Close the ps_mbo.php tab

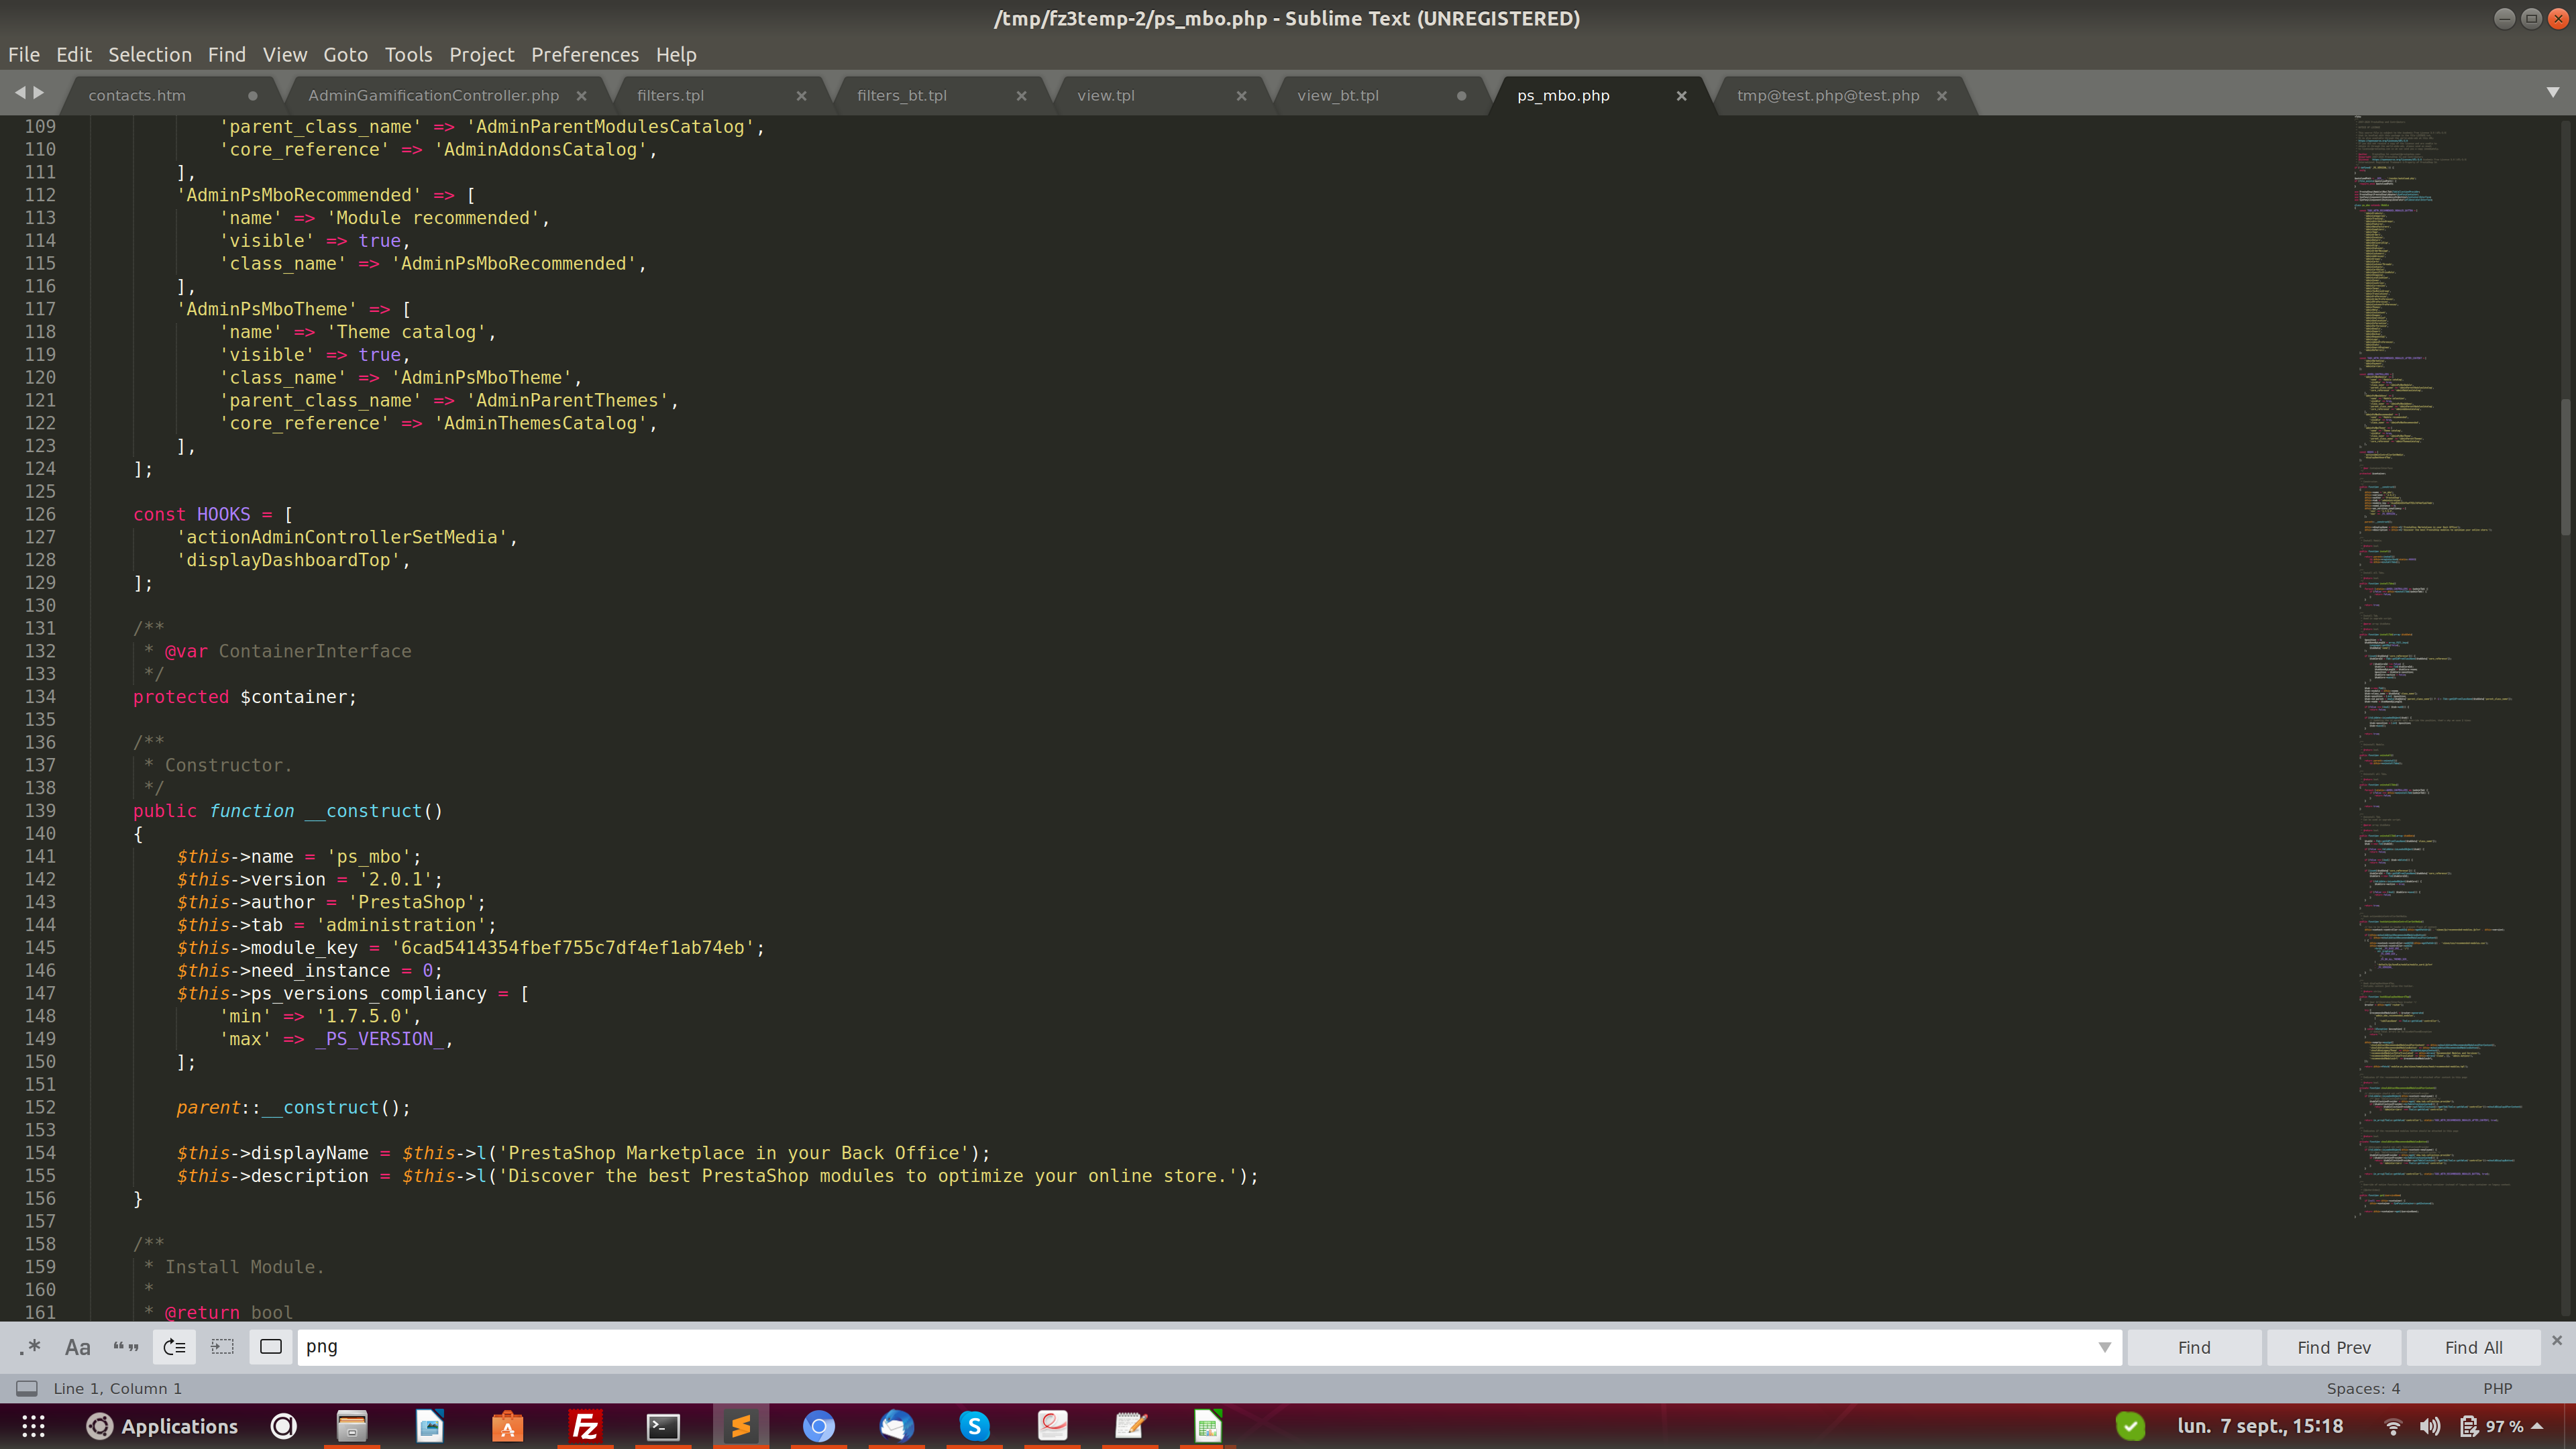1681,96
